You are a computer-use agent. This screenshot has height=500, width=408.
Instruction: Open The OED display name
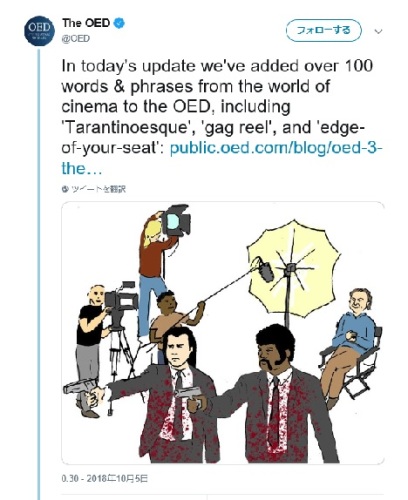point(86,23)
